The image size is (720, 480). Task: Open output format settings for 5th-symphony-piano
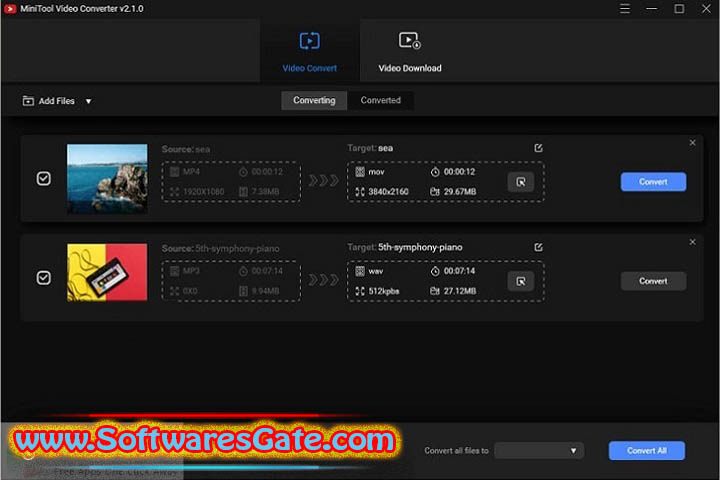(x=521, y=281)
